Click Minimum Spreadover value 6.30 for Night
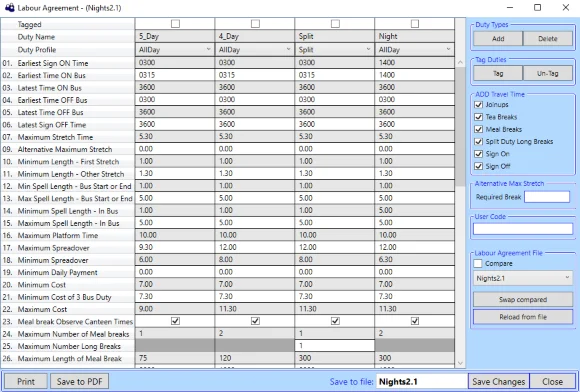 (415, 260)
